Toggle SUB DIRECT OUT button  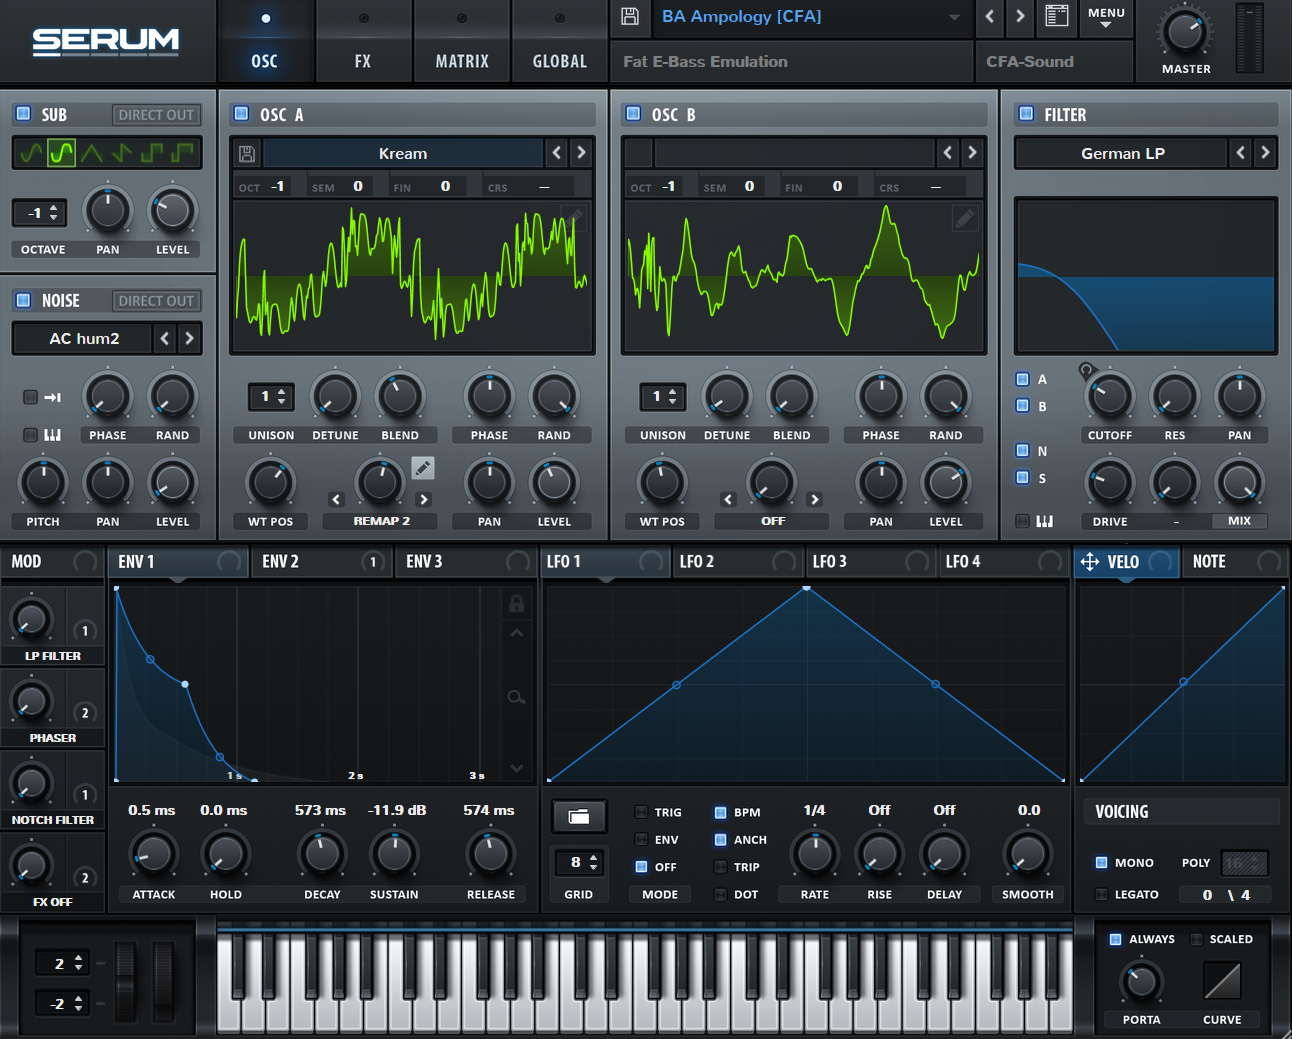point(156,115)
